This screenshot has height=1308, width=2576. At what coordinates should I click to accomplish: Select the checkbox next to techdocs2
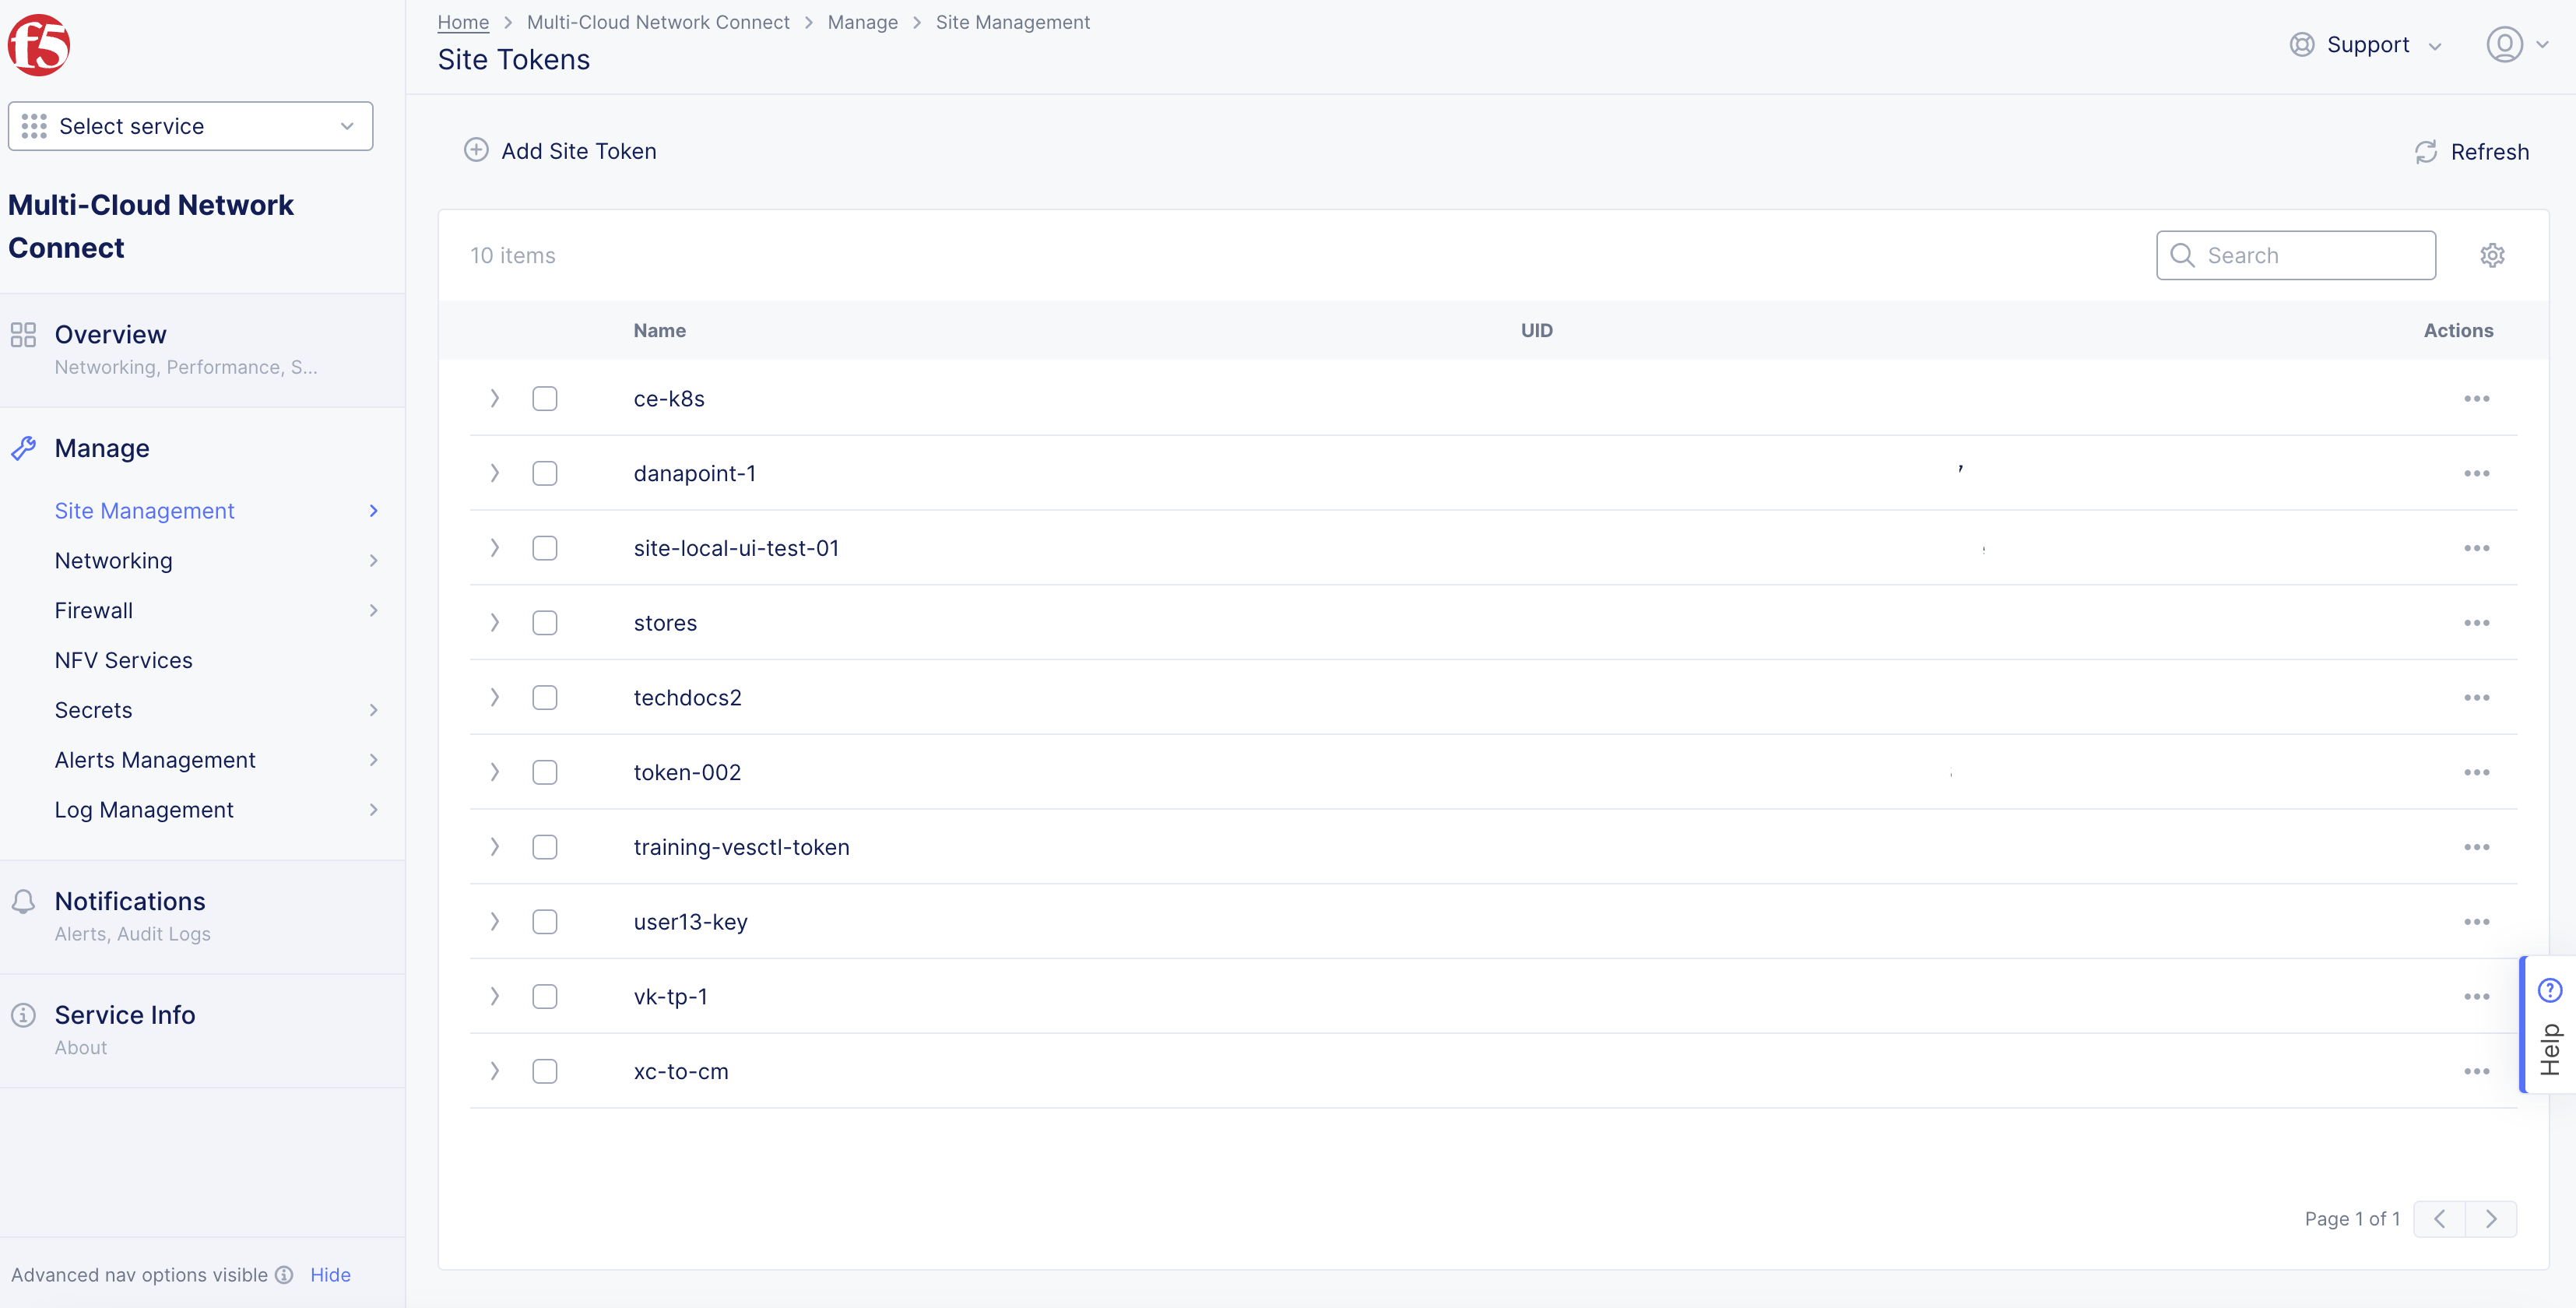(x=545, y=697)
